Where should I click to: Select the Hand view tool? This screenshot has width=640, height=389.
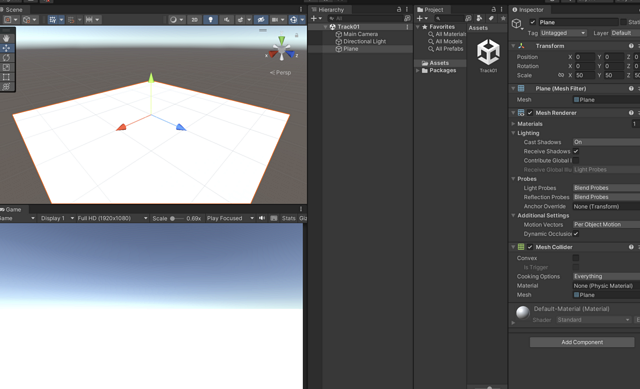point(7,38)
